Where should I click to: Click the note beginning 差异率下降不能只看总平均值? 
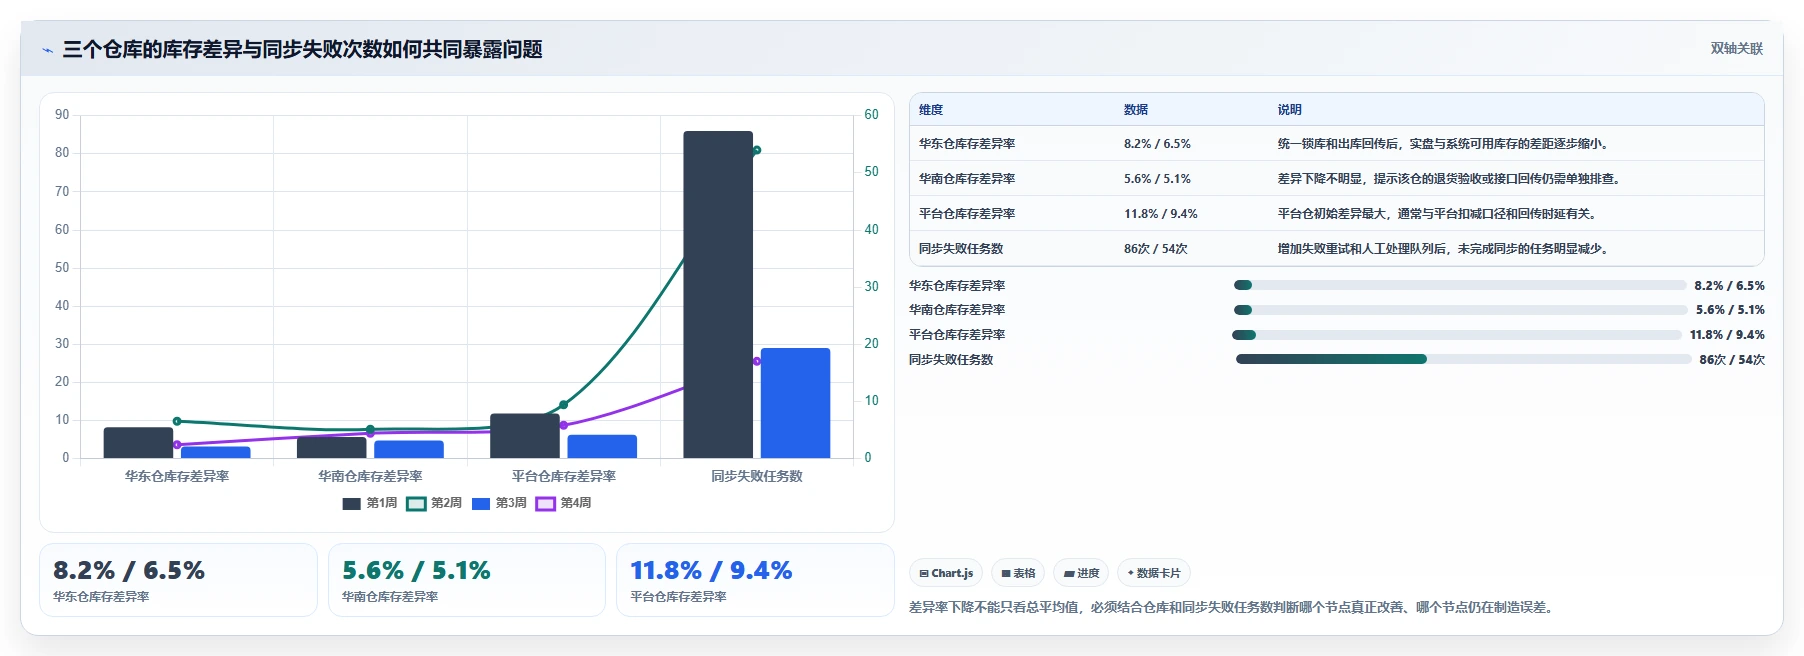1232,607
